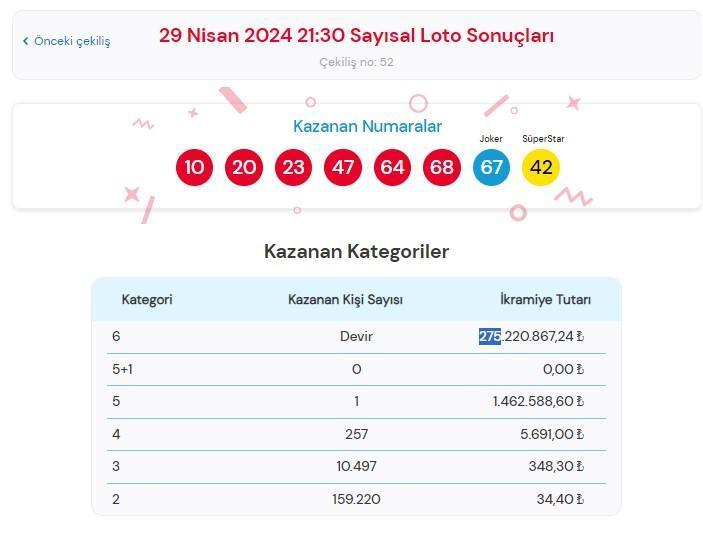Click the blue Joker ball 67
The image size is (703, 556).
(491, 167)
